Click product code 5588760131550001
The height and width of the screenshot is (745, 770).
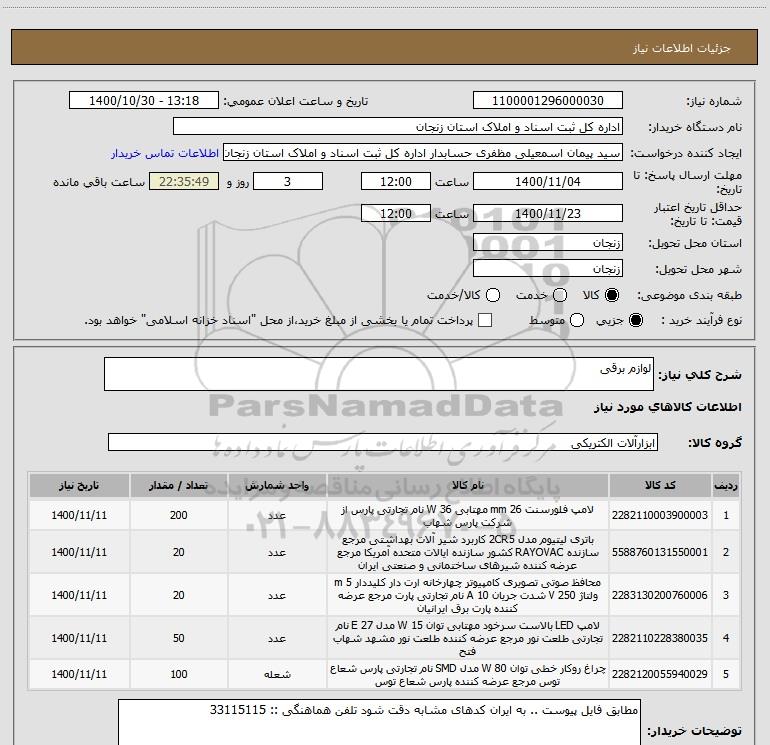pos(660,552)
